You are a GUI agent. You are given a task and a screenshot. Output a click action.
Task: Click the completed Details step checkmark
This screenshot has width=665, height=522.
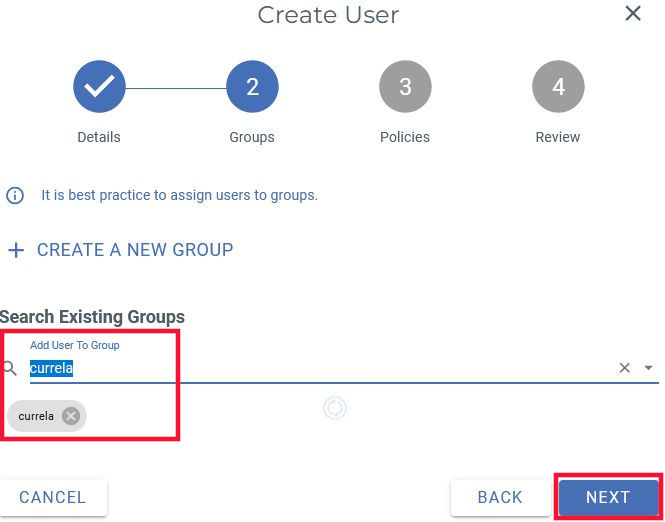click(x=99, y=87)
